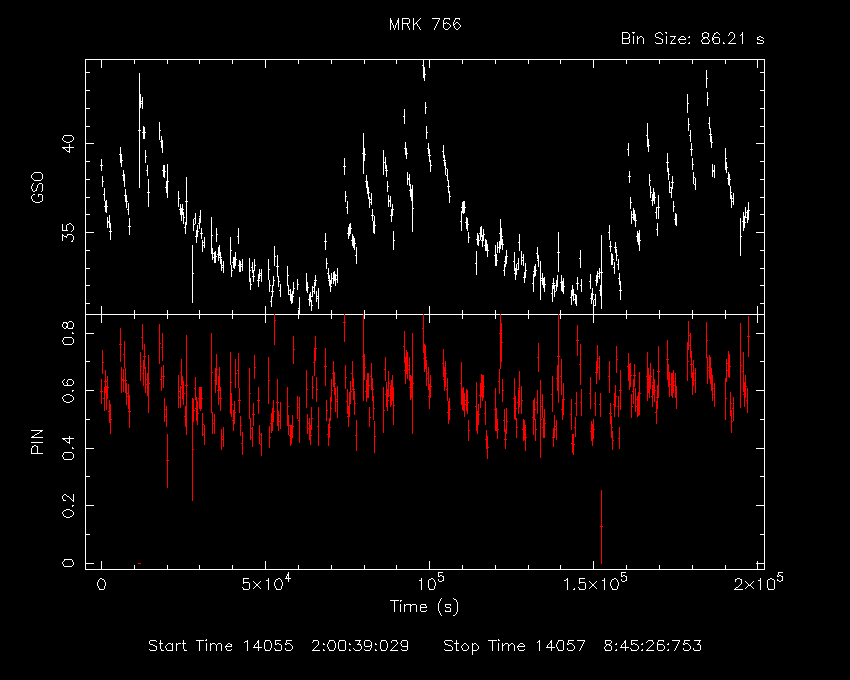Click x-axis tick label 1.5×10^5
The height and width of the screenshot is (680, 850).
pos(595,582)
